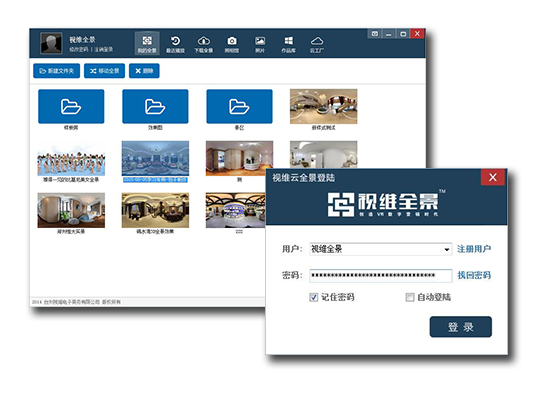Open the 找回密码 recover password link
536x398 pixels.
point(474,275)
